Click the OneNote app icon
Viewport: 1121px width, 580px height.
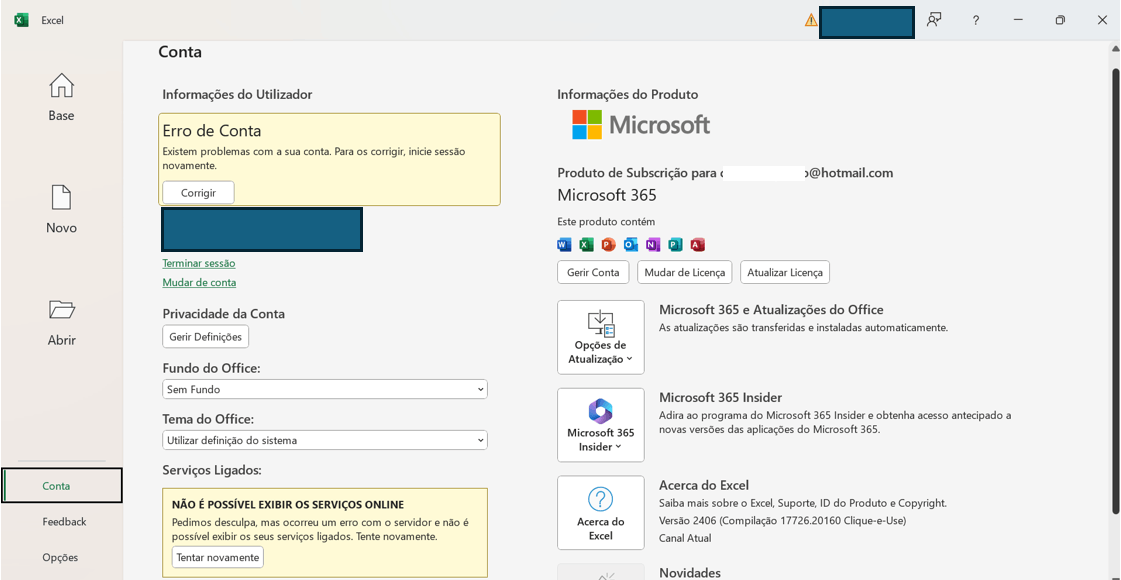pyautogui.click(x=653, y=245)
